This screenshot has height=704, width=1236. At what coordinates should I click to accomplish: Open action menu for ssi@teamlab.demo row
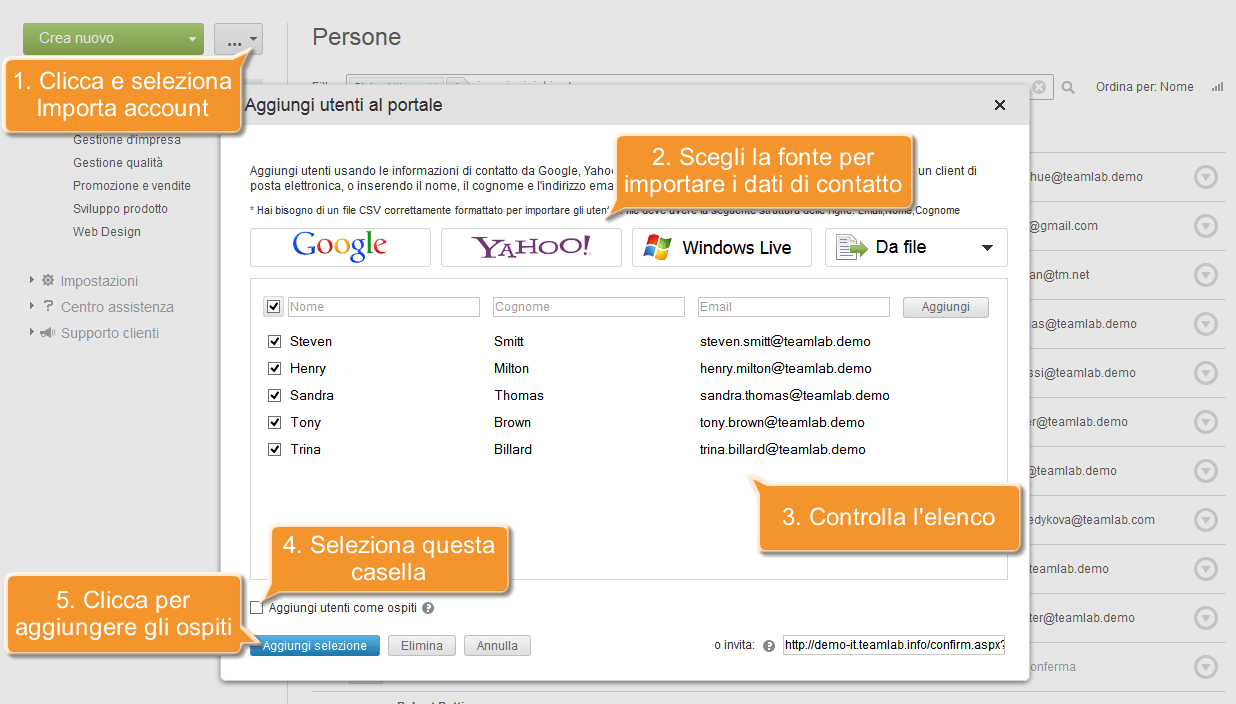pos(1207,373)
